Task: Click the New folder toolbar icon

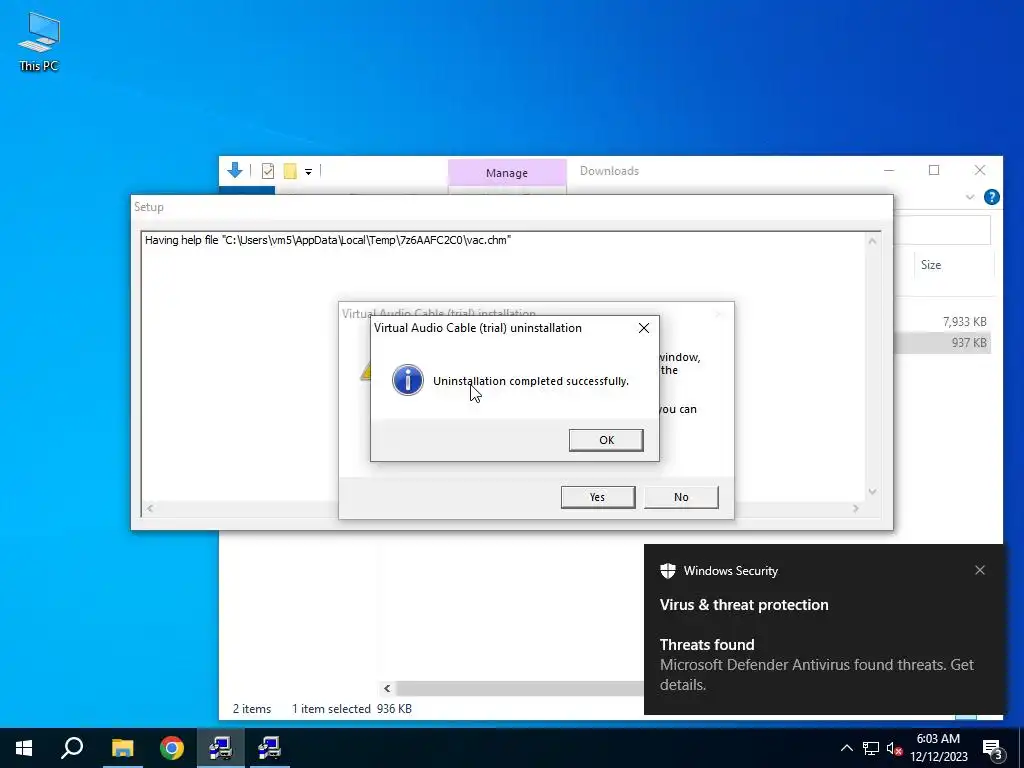Action: [290, 171]
